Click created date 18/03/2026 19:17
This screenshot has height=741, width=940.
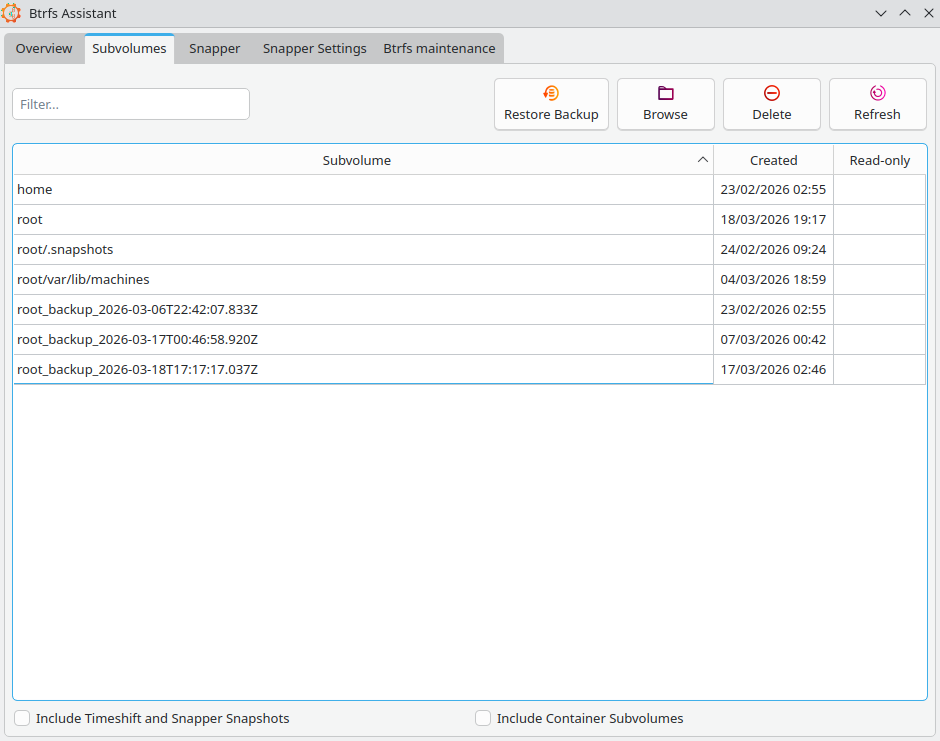click(x=773, y=219)
